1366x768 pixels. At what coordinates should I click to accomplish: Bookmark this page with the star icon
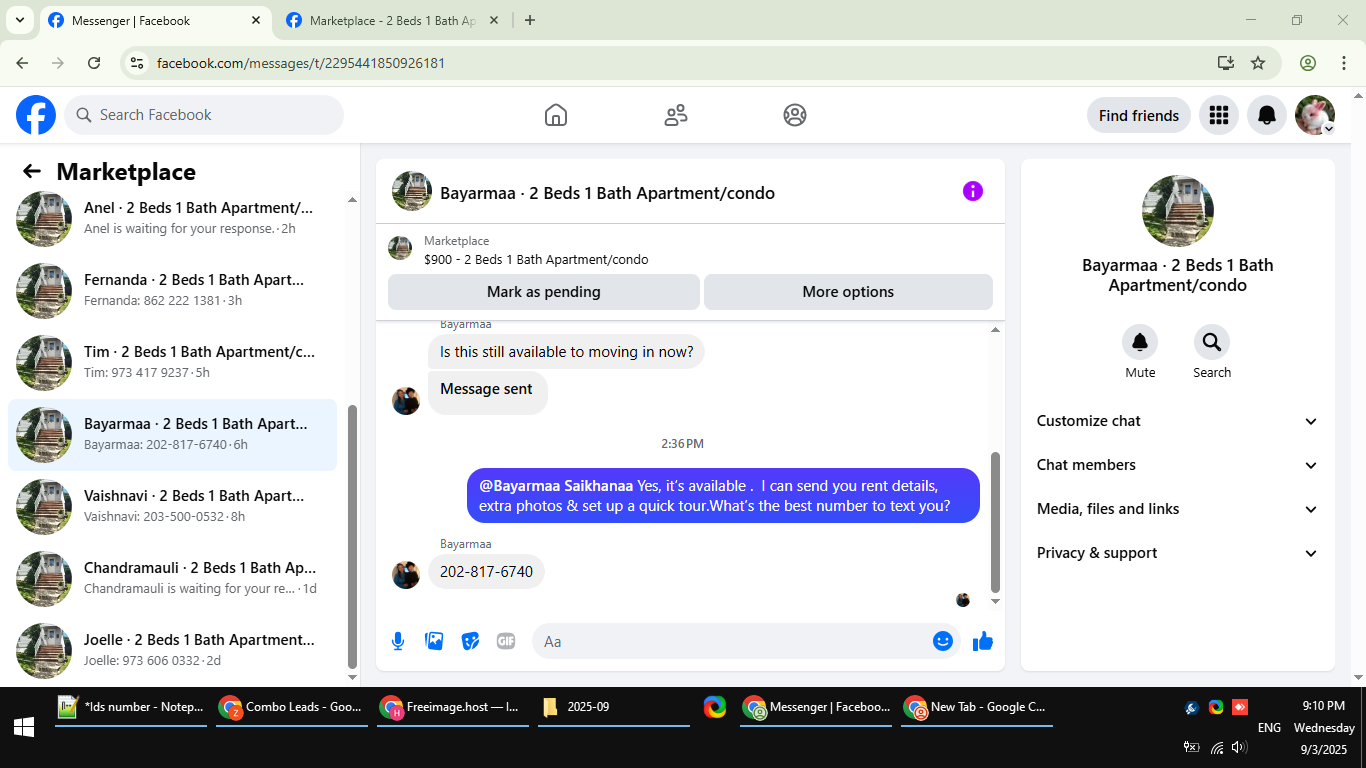coord(1258,63)
